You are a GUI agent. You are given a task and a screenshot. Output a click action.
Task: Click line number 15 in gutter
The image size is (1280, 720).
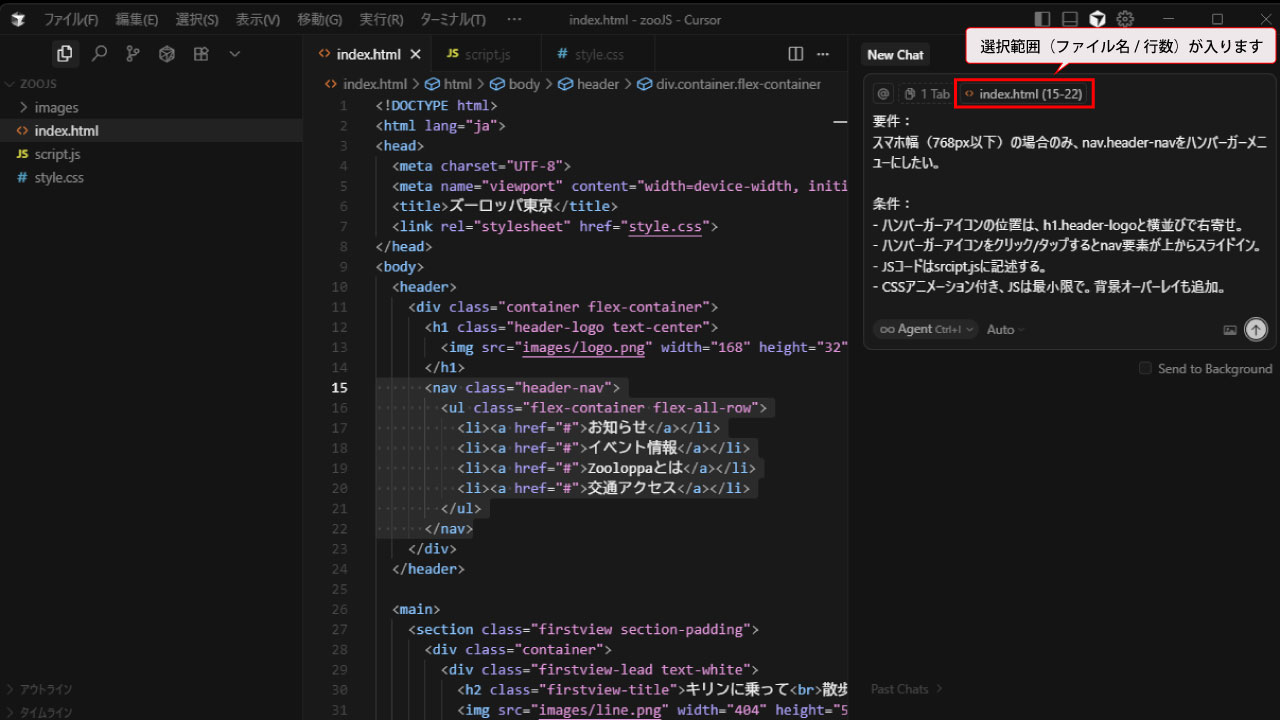tap(339, 388)
